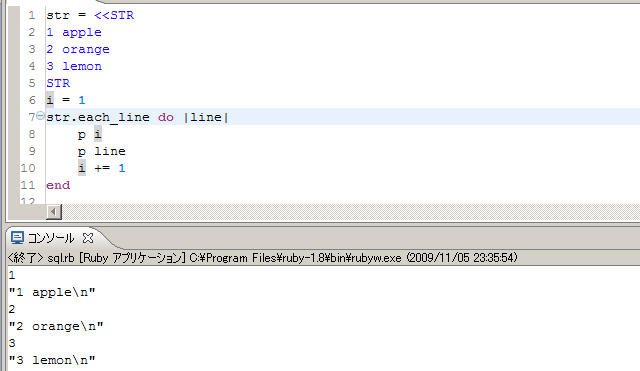Click the editor horizontal scrollbar track
The height and width of the screenshot is (371, 640).
pyautogui.click(x=350, y=212)
